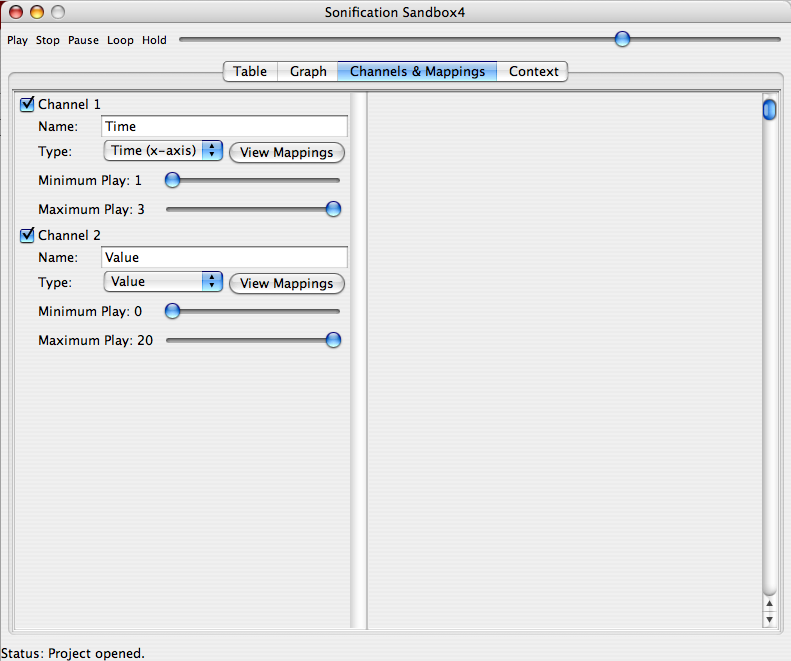This screenshot has width=791, height=661.
Task: Minimize the window with the yellow button
Action: (x=37, y=12)
